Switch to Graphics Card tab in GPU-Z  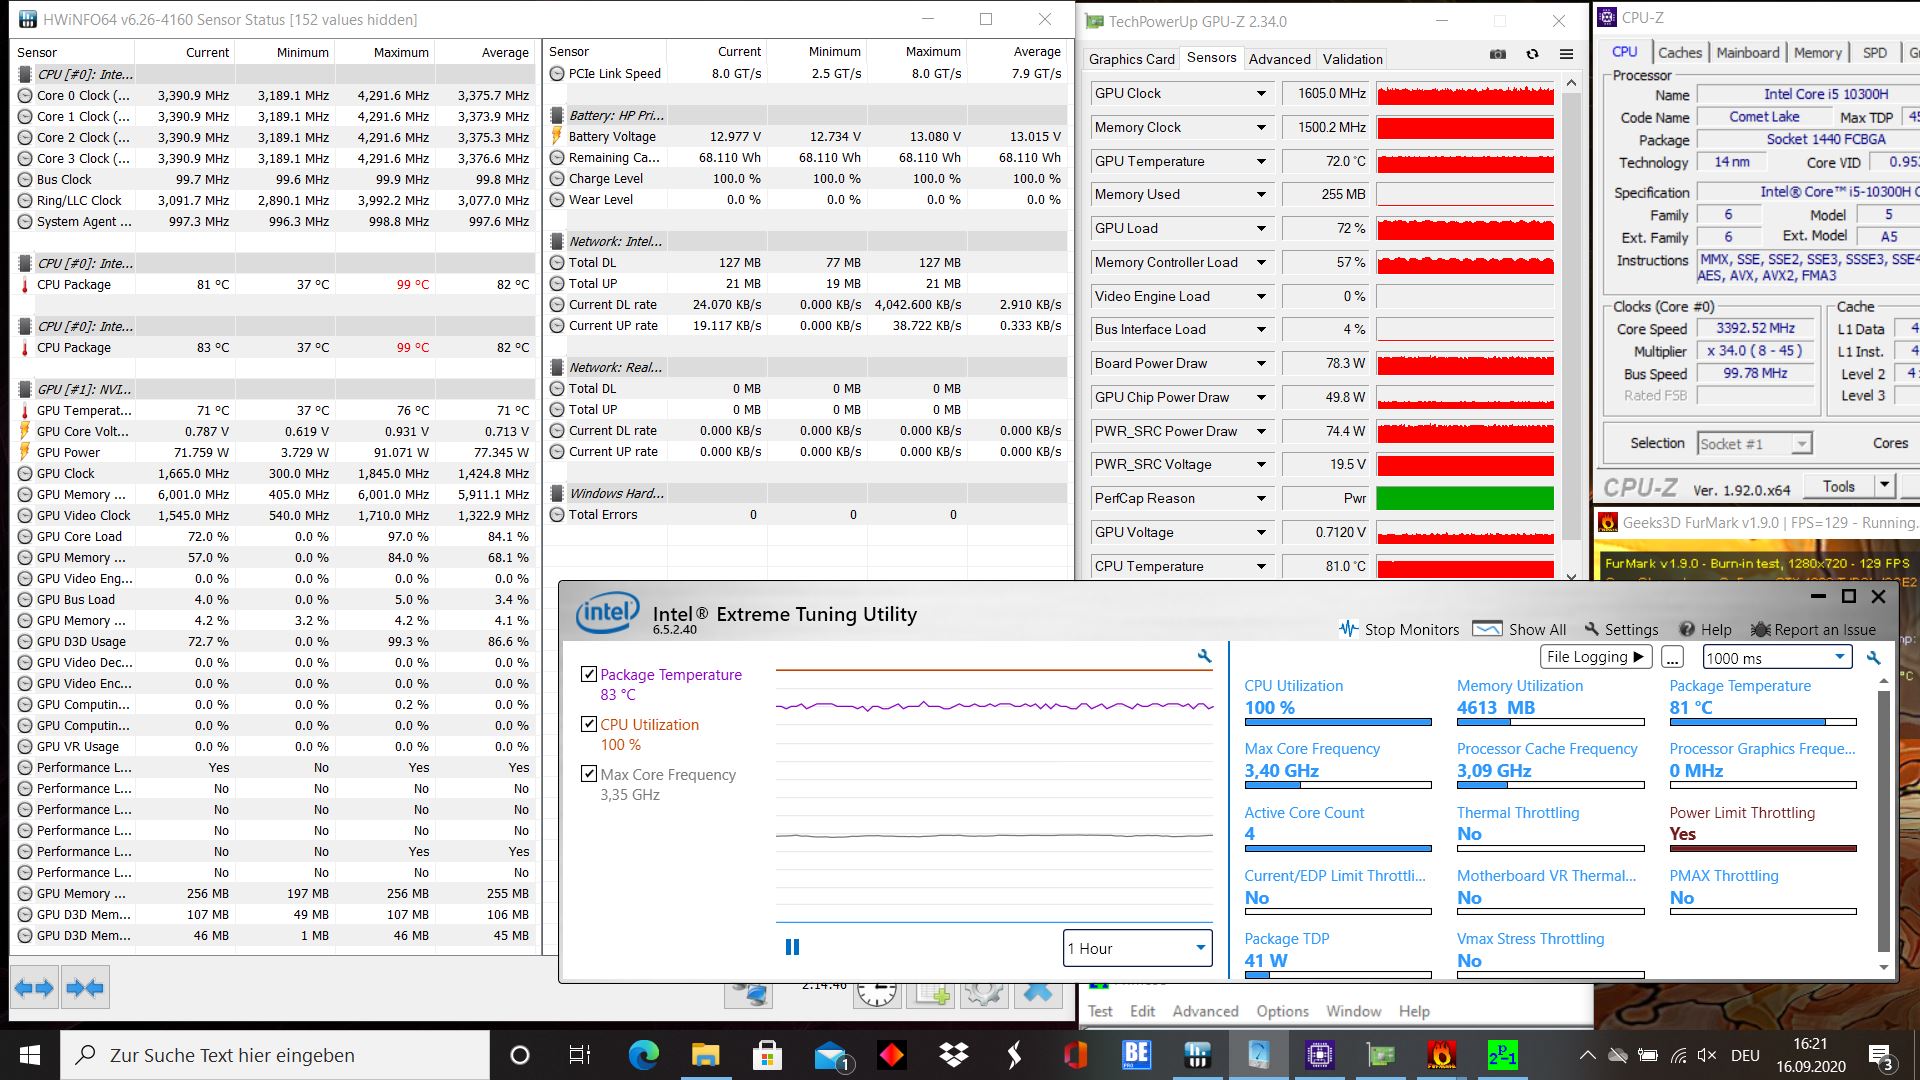1131,59
